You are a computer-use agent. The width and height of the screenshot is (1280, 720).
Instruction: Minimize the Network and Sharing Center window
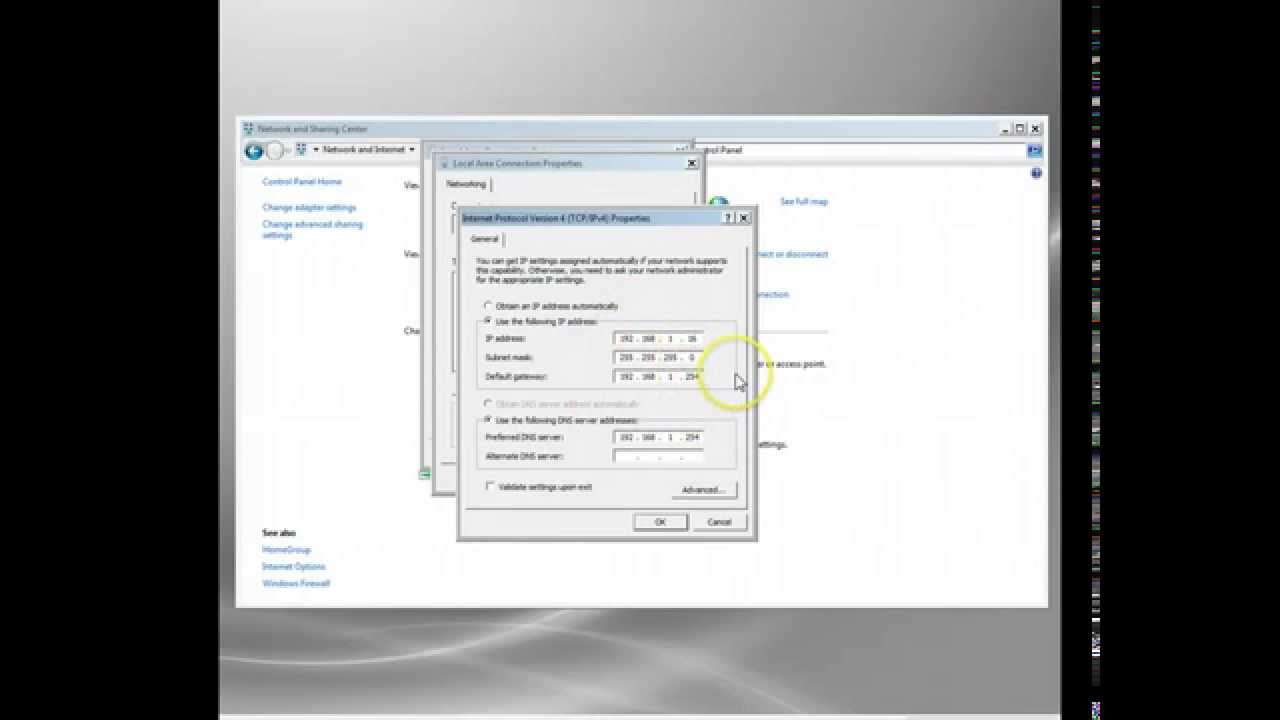coord(1007,129)
